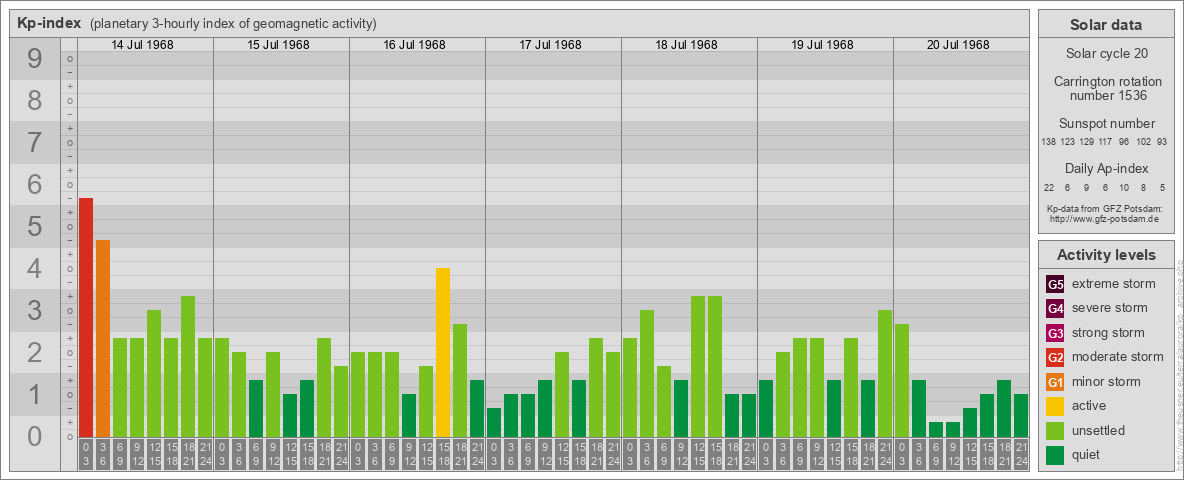1184x480 pixels.
Task: Open the www.gfz-potsdam.de link
Action: 1103,219
